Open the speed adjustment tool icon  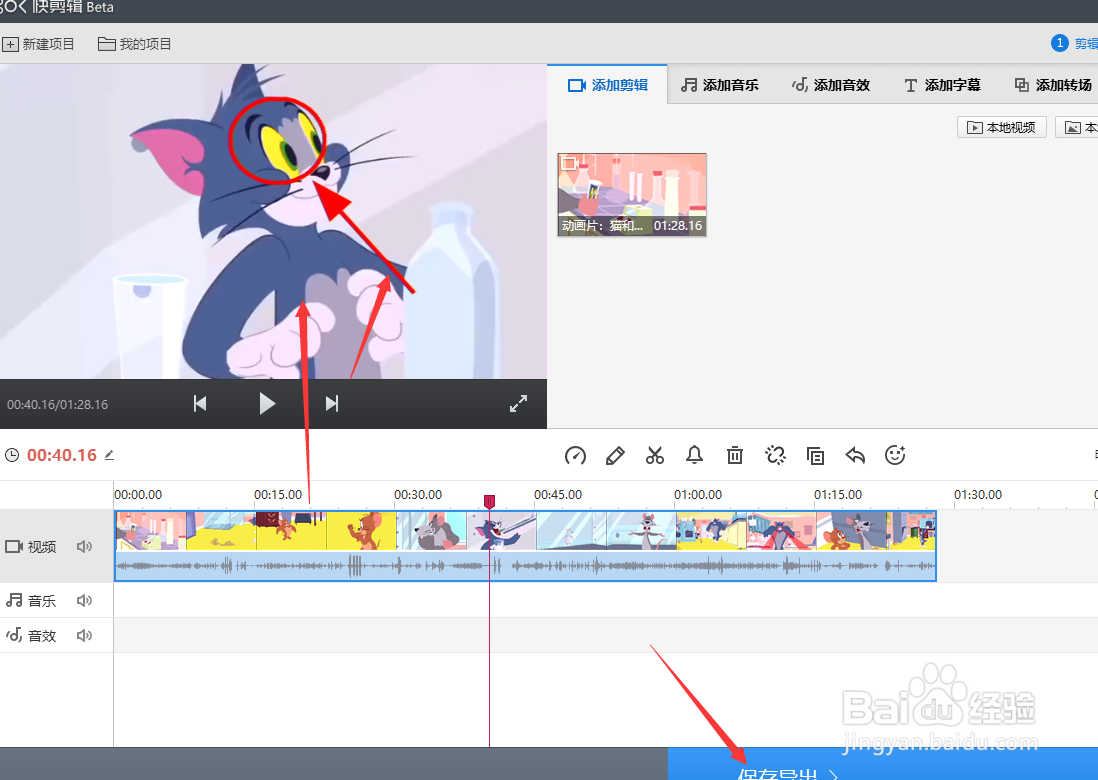point(575,456)
